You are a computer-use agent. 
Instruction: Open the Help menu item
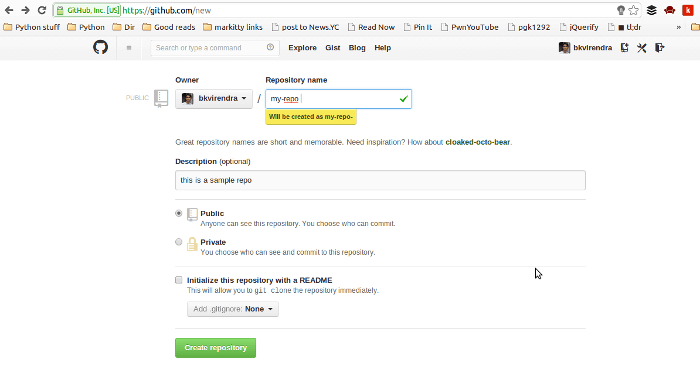383,48
